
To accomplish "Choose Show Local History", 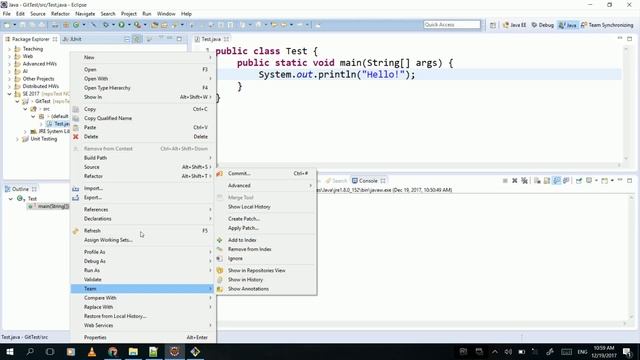I will tap(266, 207).
